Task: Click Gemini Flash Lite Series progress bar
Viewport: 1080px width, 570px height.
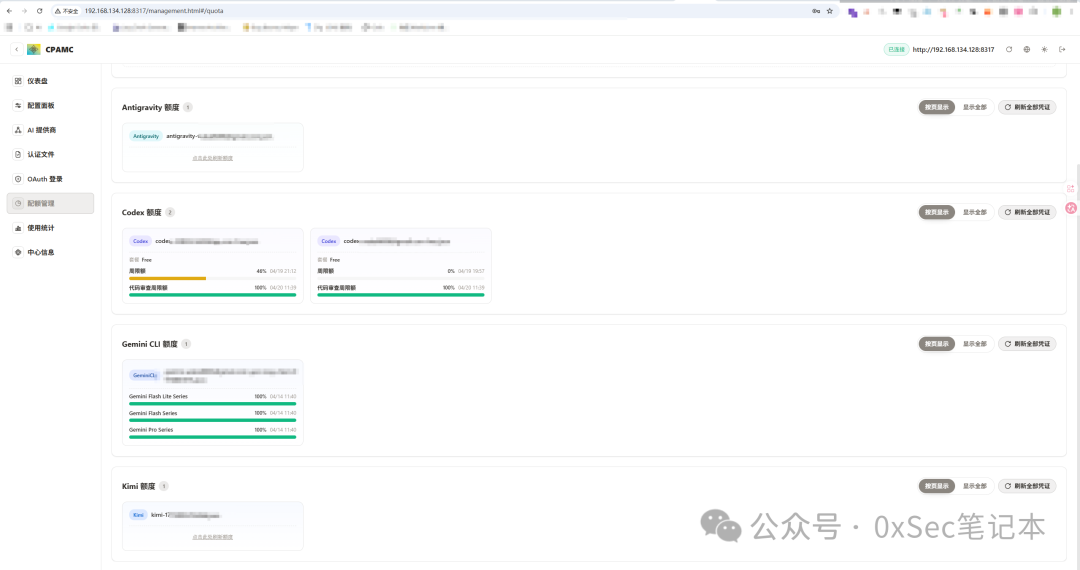Action: 212,403
